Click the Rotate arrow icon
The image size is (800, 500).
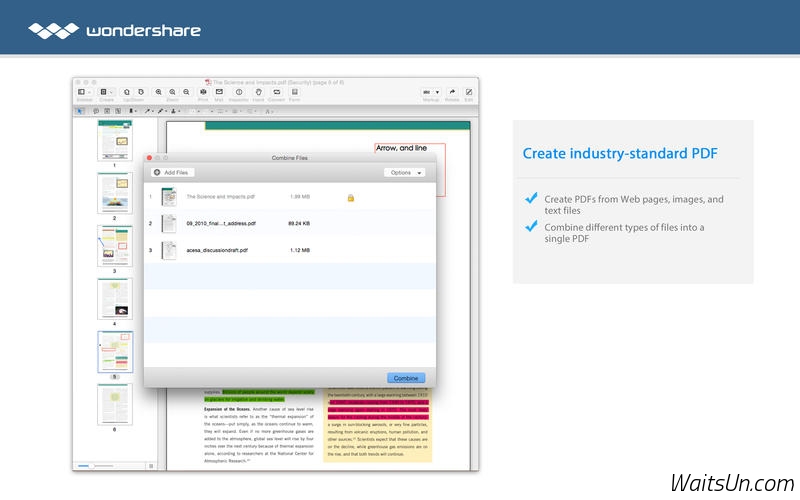(x=452, y=92)
